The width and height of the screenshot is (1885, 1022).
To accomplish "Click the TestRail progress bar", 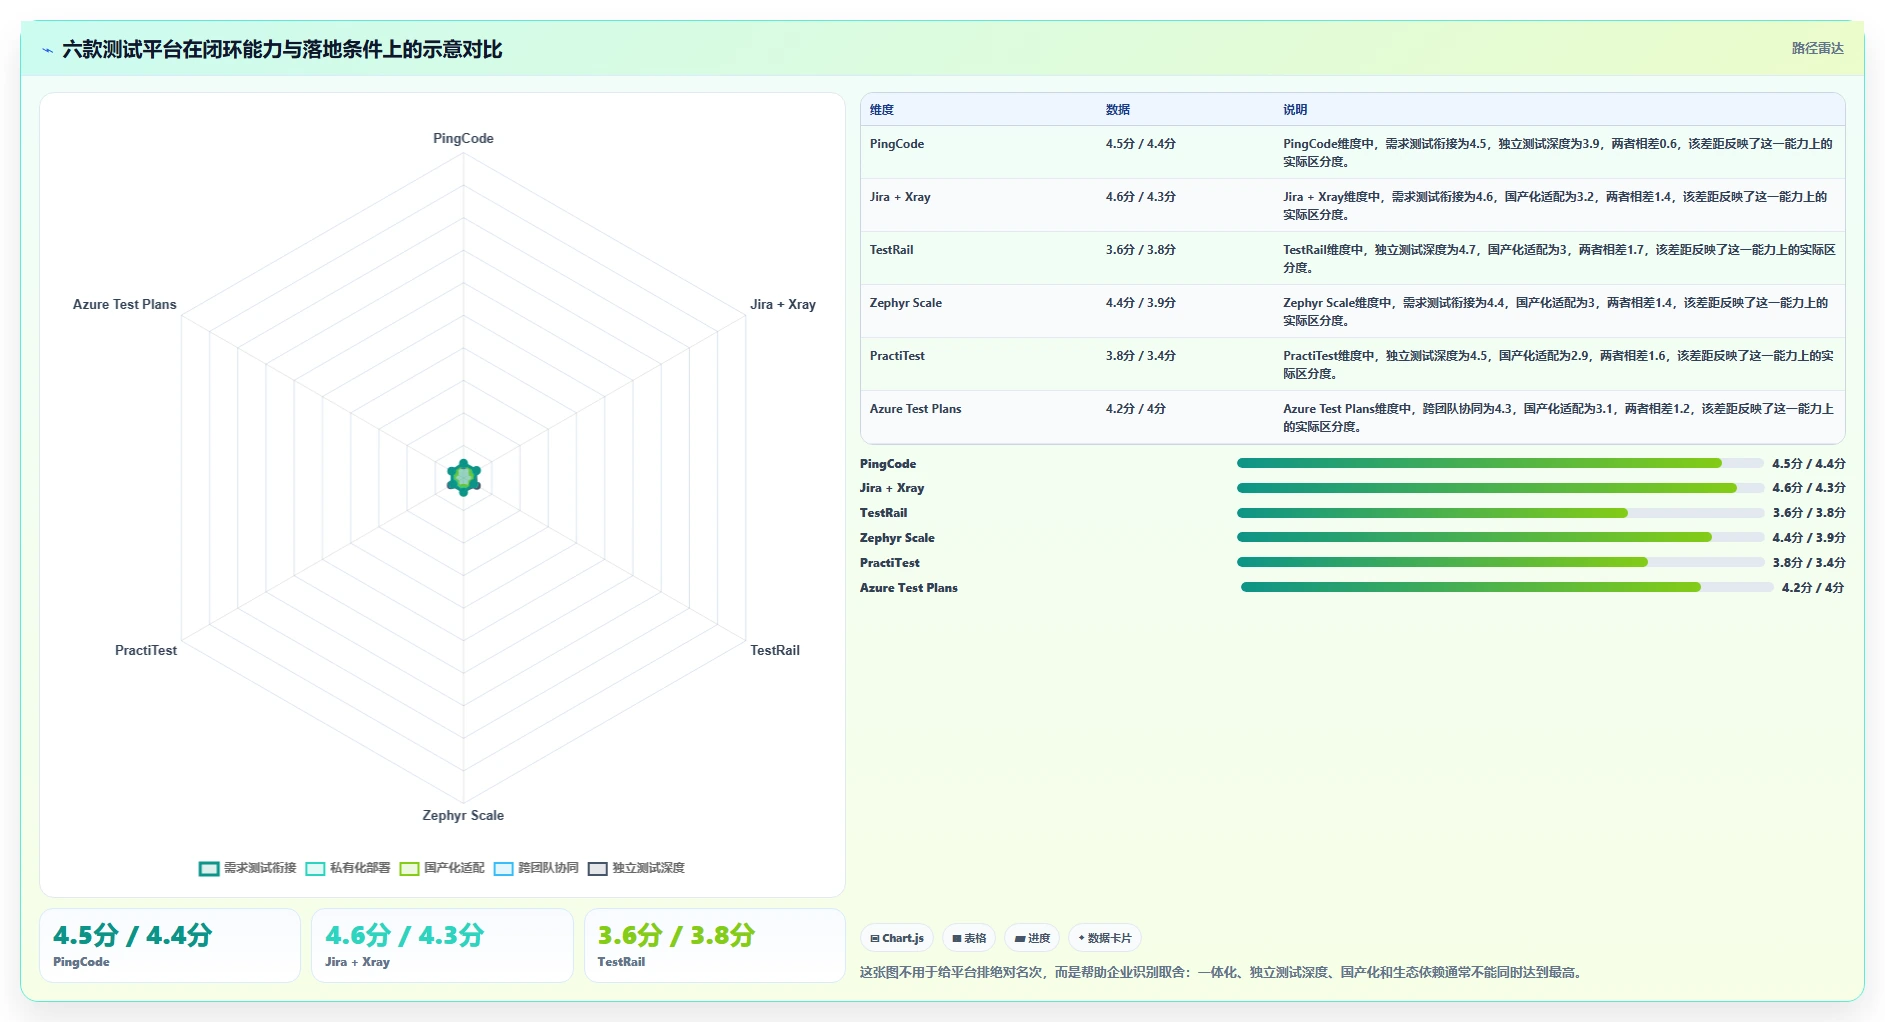I will (x=1500, y=513).
